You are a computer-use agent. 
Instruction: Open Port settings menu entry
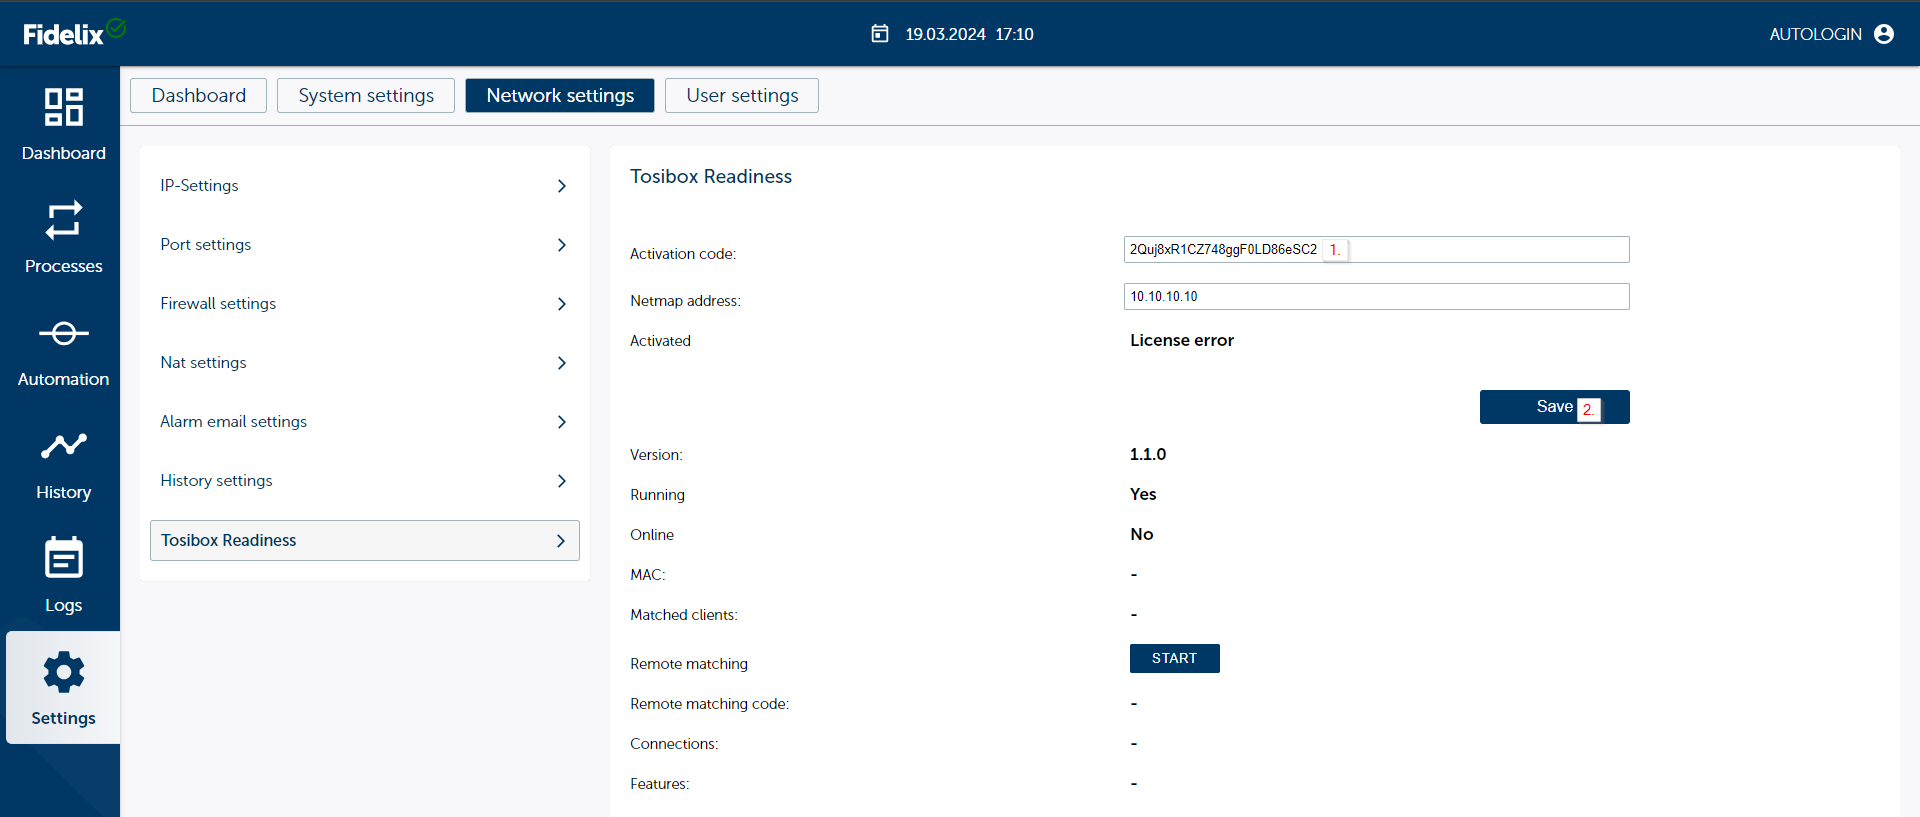(365, 245)
